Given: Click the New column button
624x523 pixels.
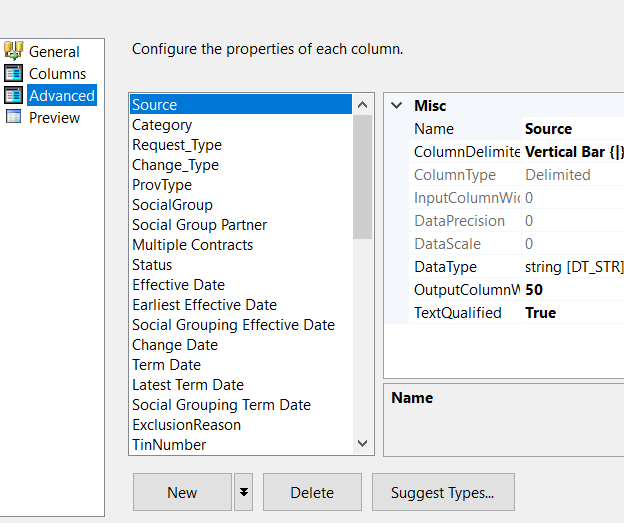Looking at the screenshot, I should 182,492.
